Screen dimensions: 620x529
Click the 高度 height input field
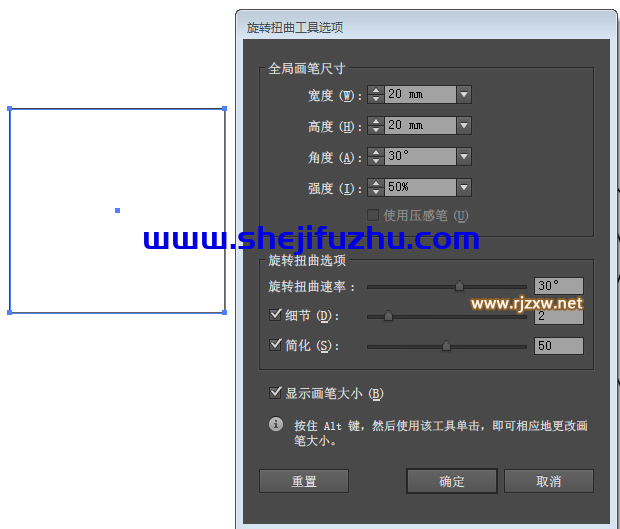(420, 125)
